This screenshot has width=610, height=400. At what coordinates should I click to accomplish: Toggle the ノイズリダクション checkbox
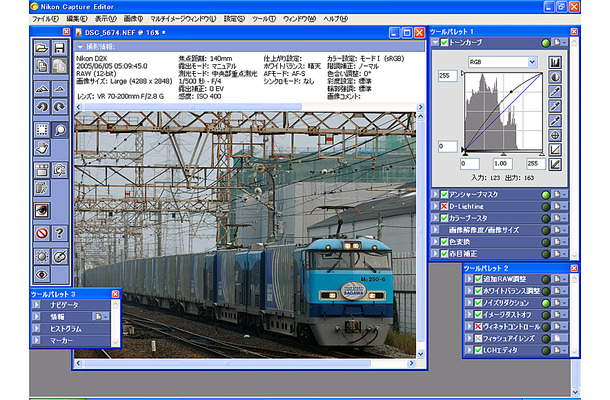tap(478, 303)
